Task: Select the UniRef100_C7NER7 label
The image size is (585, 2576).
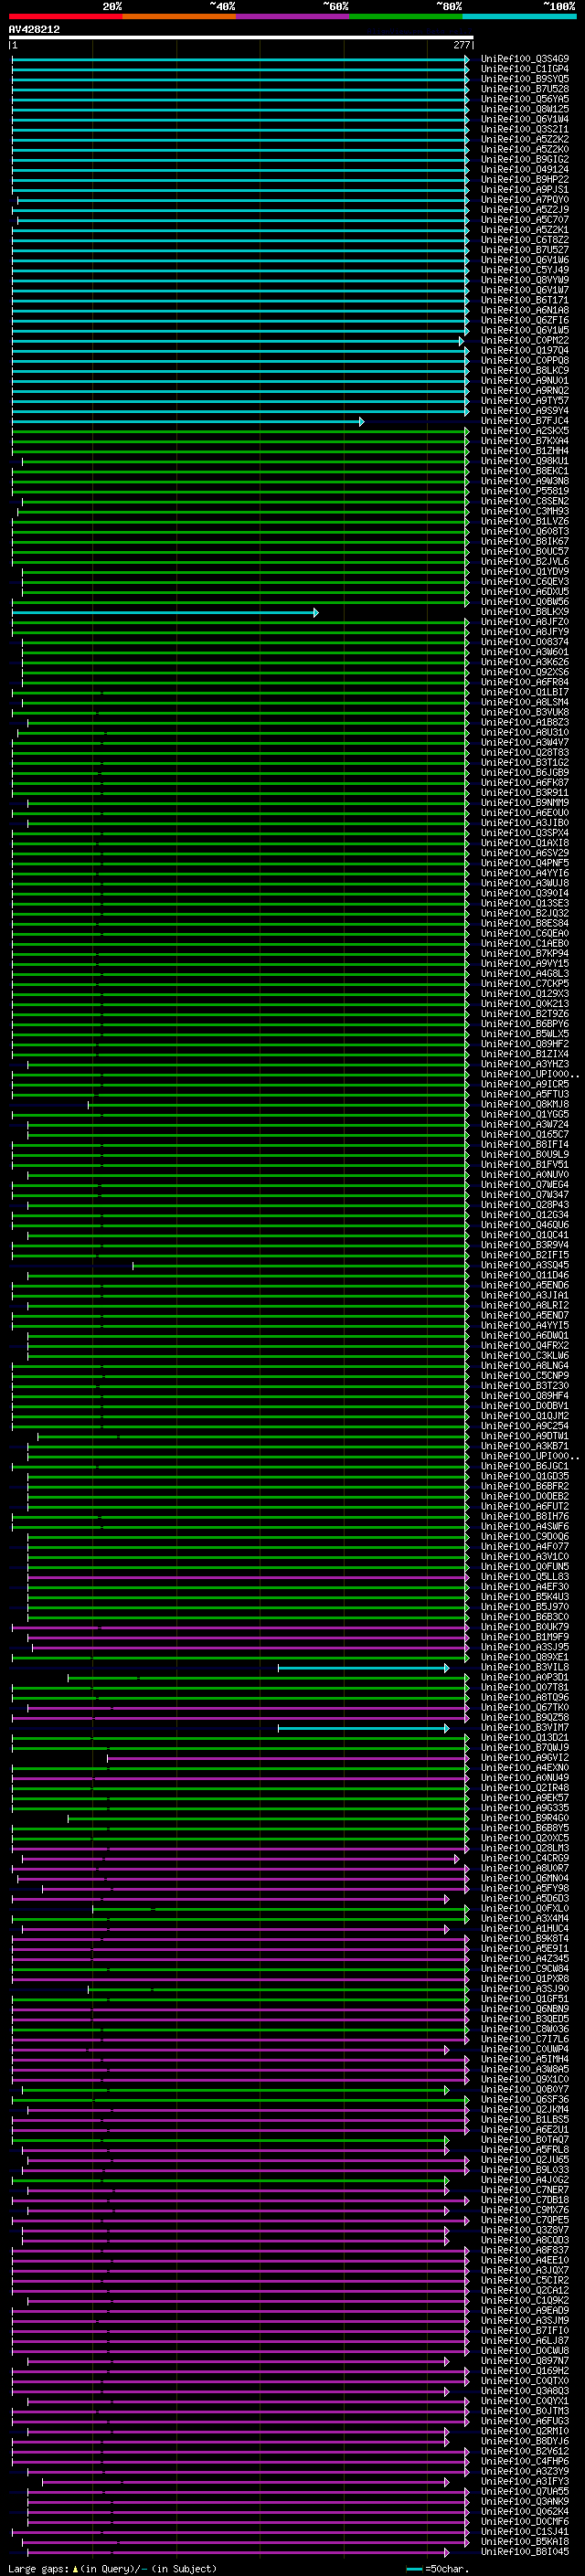Action: coord(525,2190)
